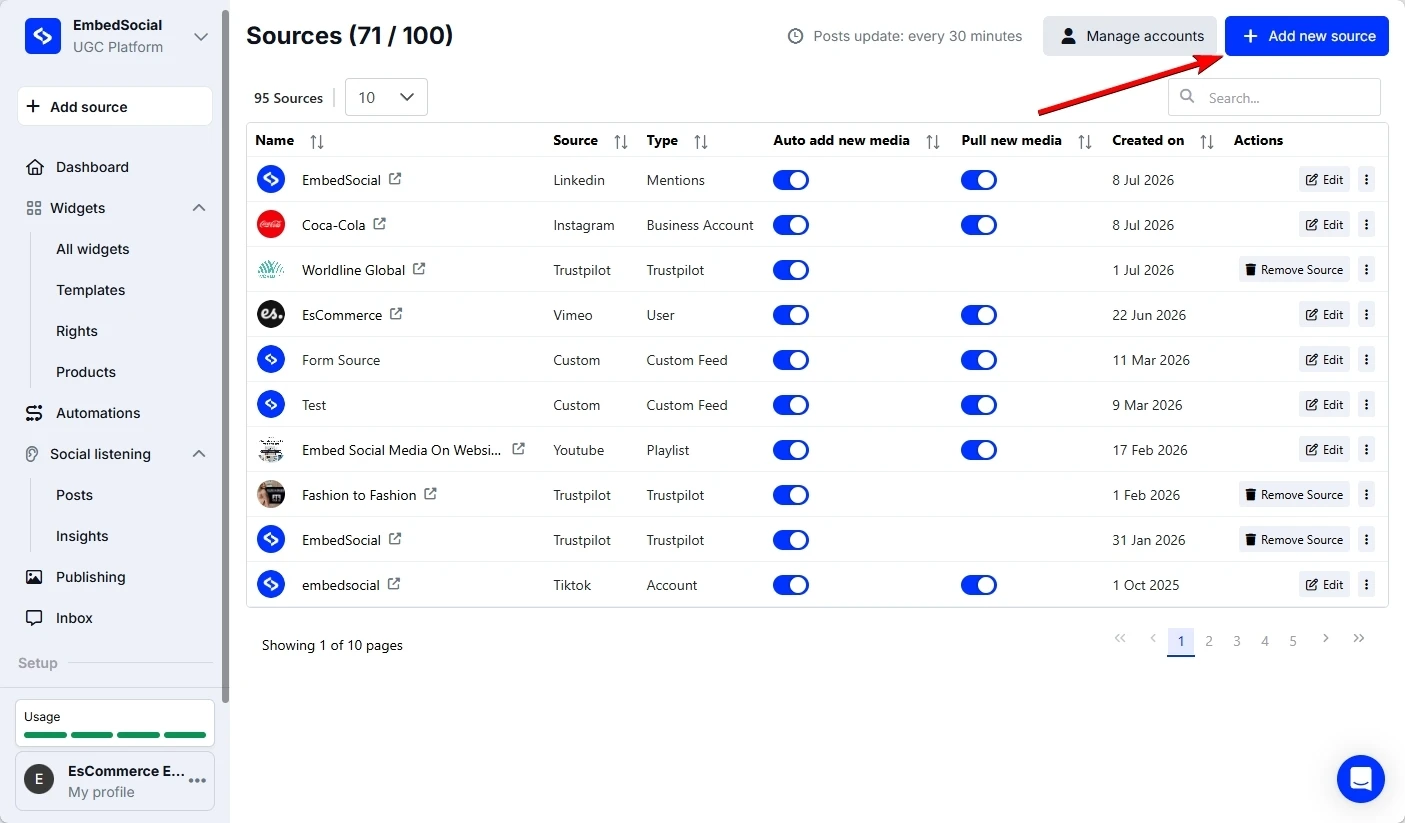Click the Coca-Cola logo avatar
Screen dimensions: 1405x823
[x=271, y=224]
